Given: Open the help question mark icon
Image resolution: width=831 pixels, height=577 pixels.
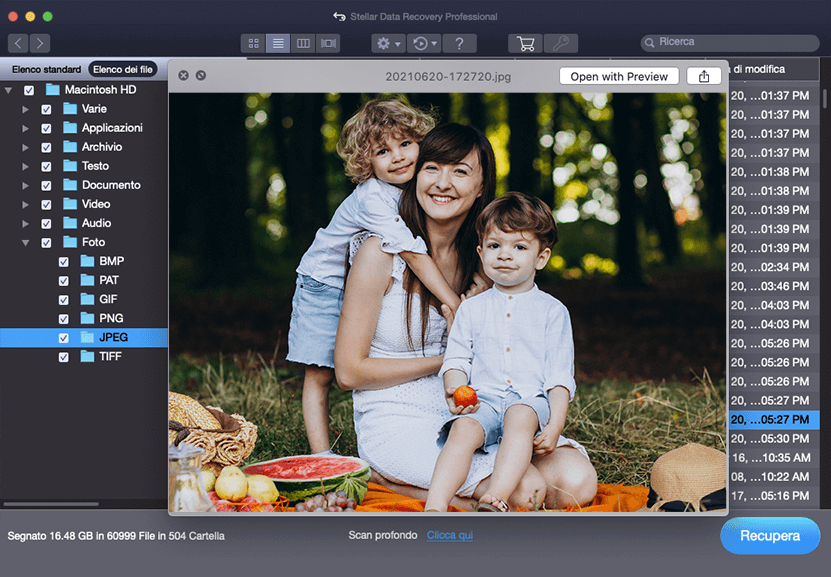Looking at the screenshot, I should [x=459, y=43].
